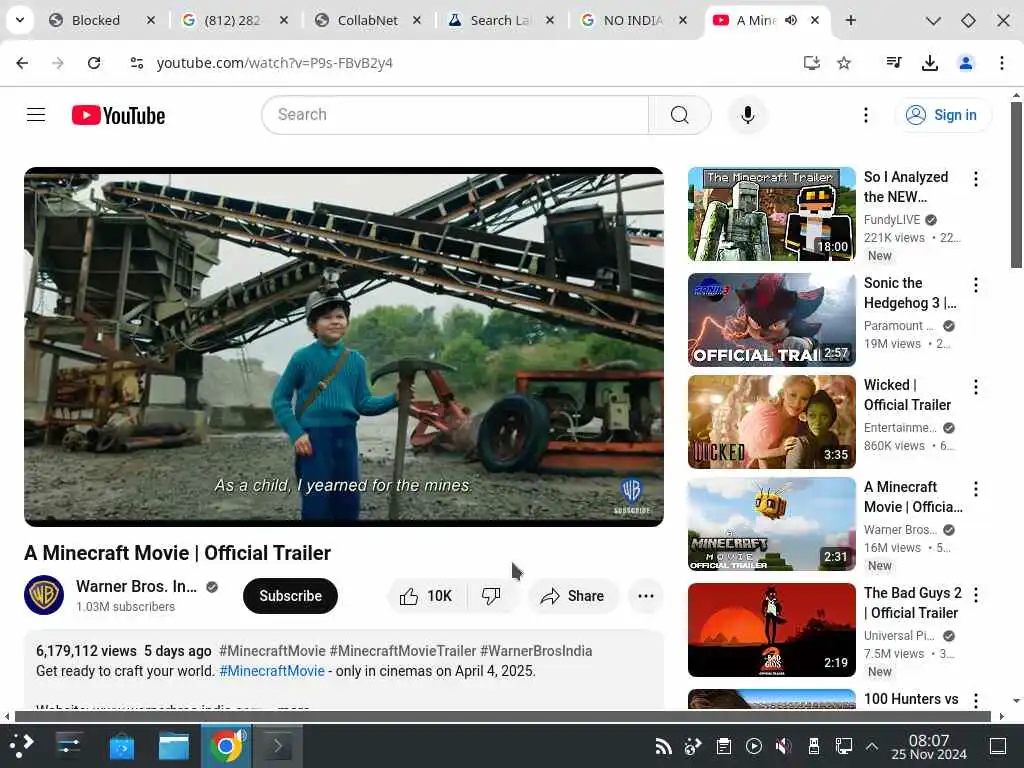Open YouTube settings three-dot menu
The height and width of the screenshot is (768, 1024).
click(865, 115)
